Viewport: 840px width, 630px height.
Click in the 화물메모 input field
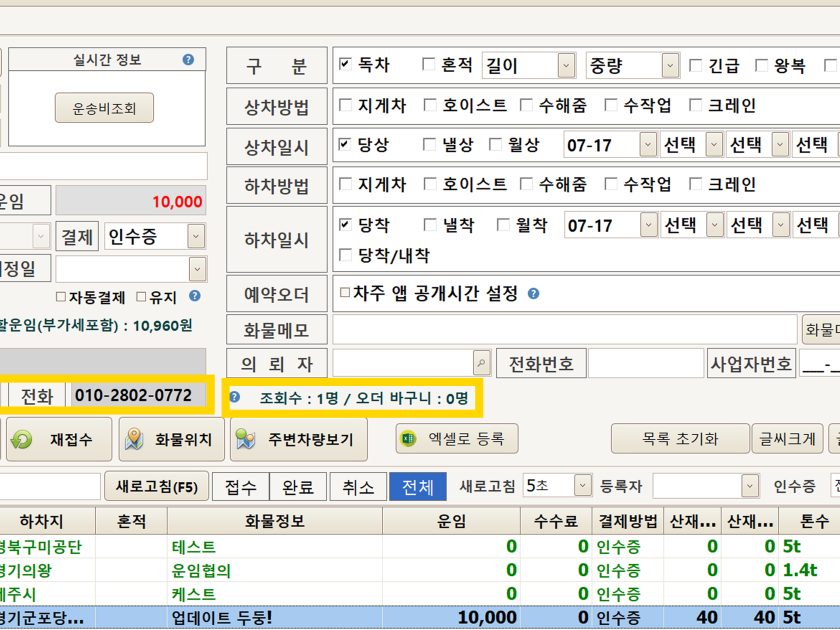click(x=565, y=329)
